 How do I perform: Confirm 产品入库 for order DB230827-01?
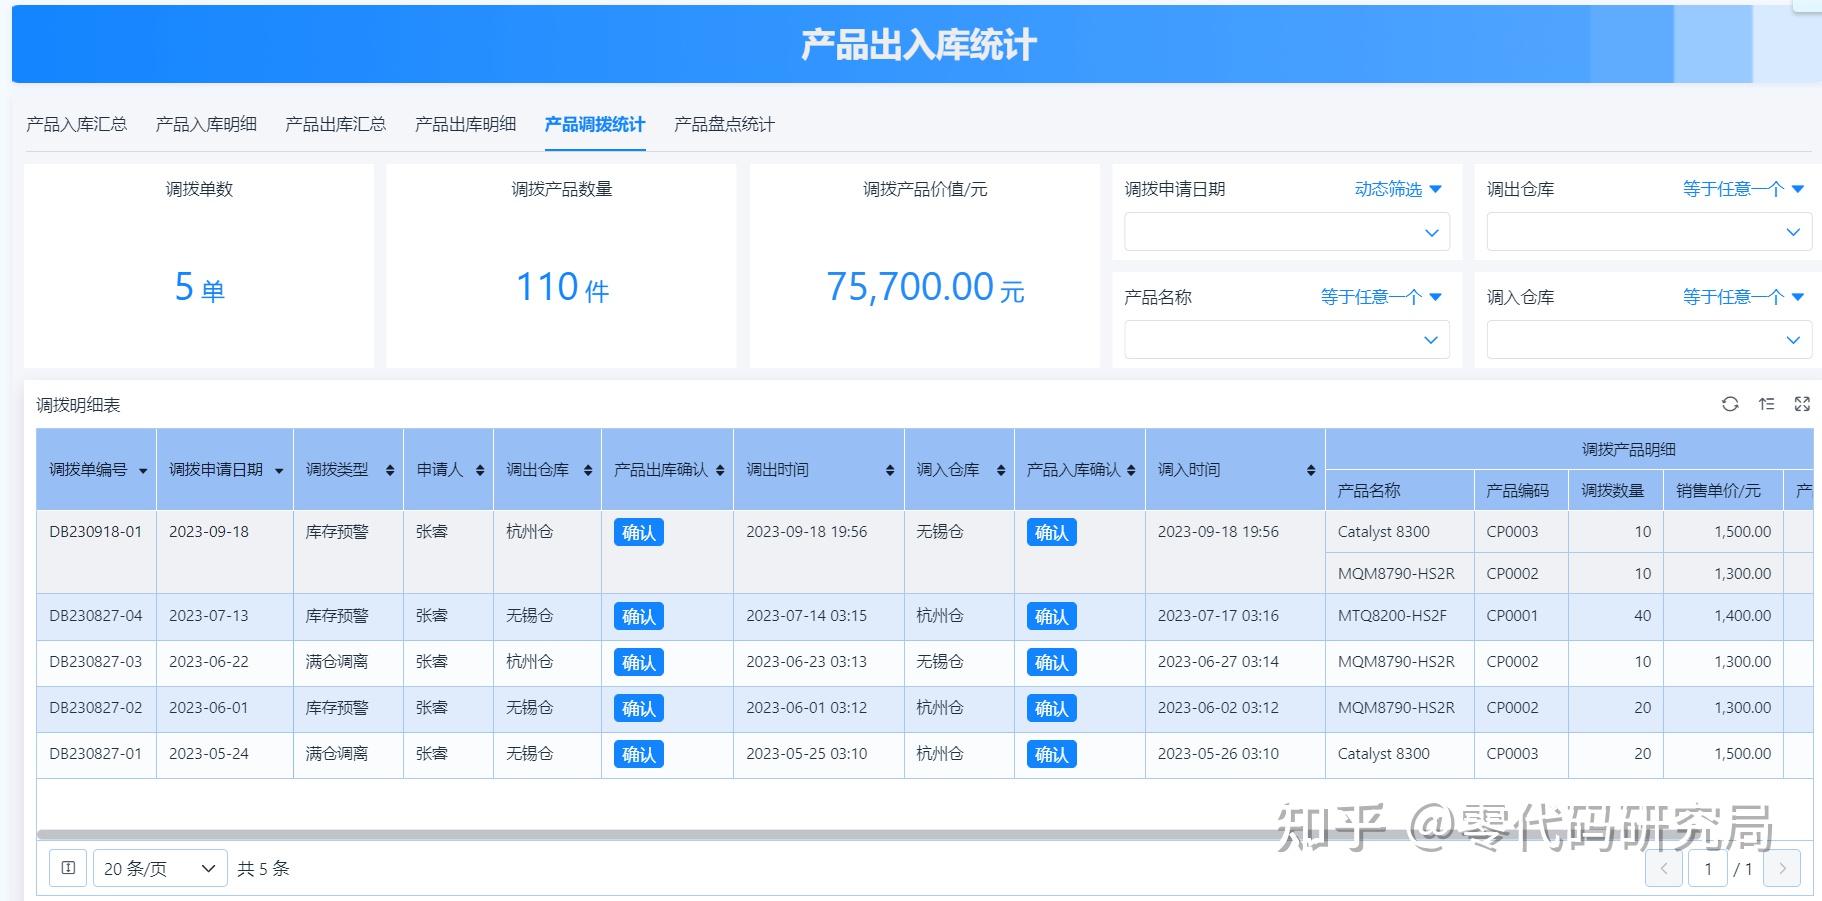click(1051, 754)
